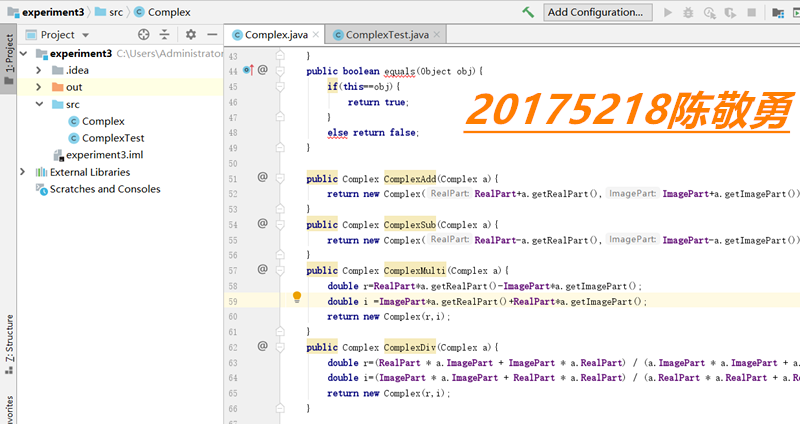
Task: Click the Add Configuration... button
Action: (597, 12)
